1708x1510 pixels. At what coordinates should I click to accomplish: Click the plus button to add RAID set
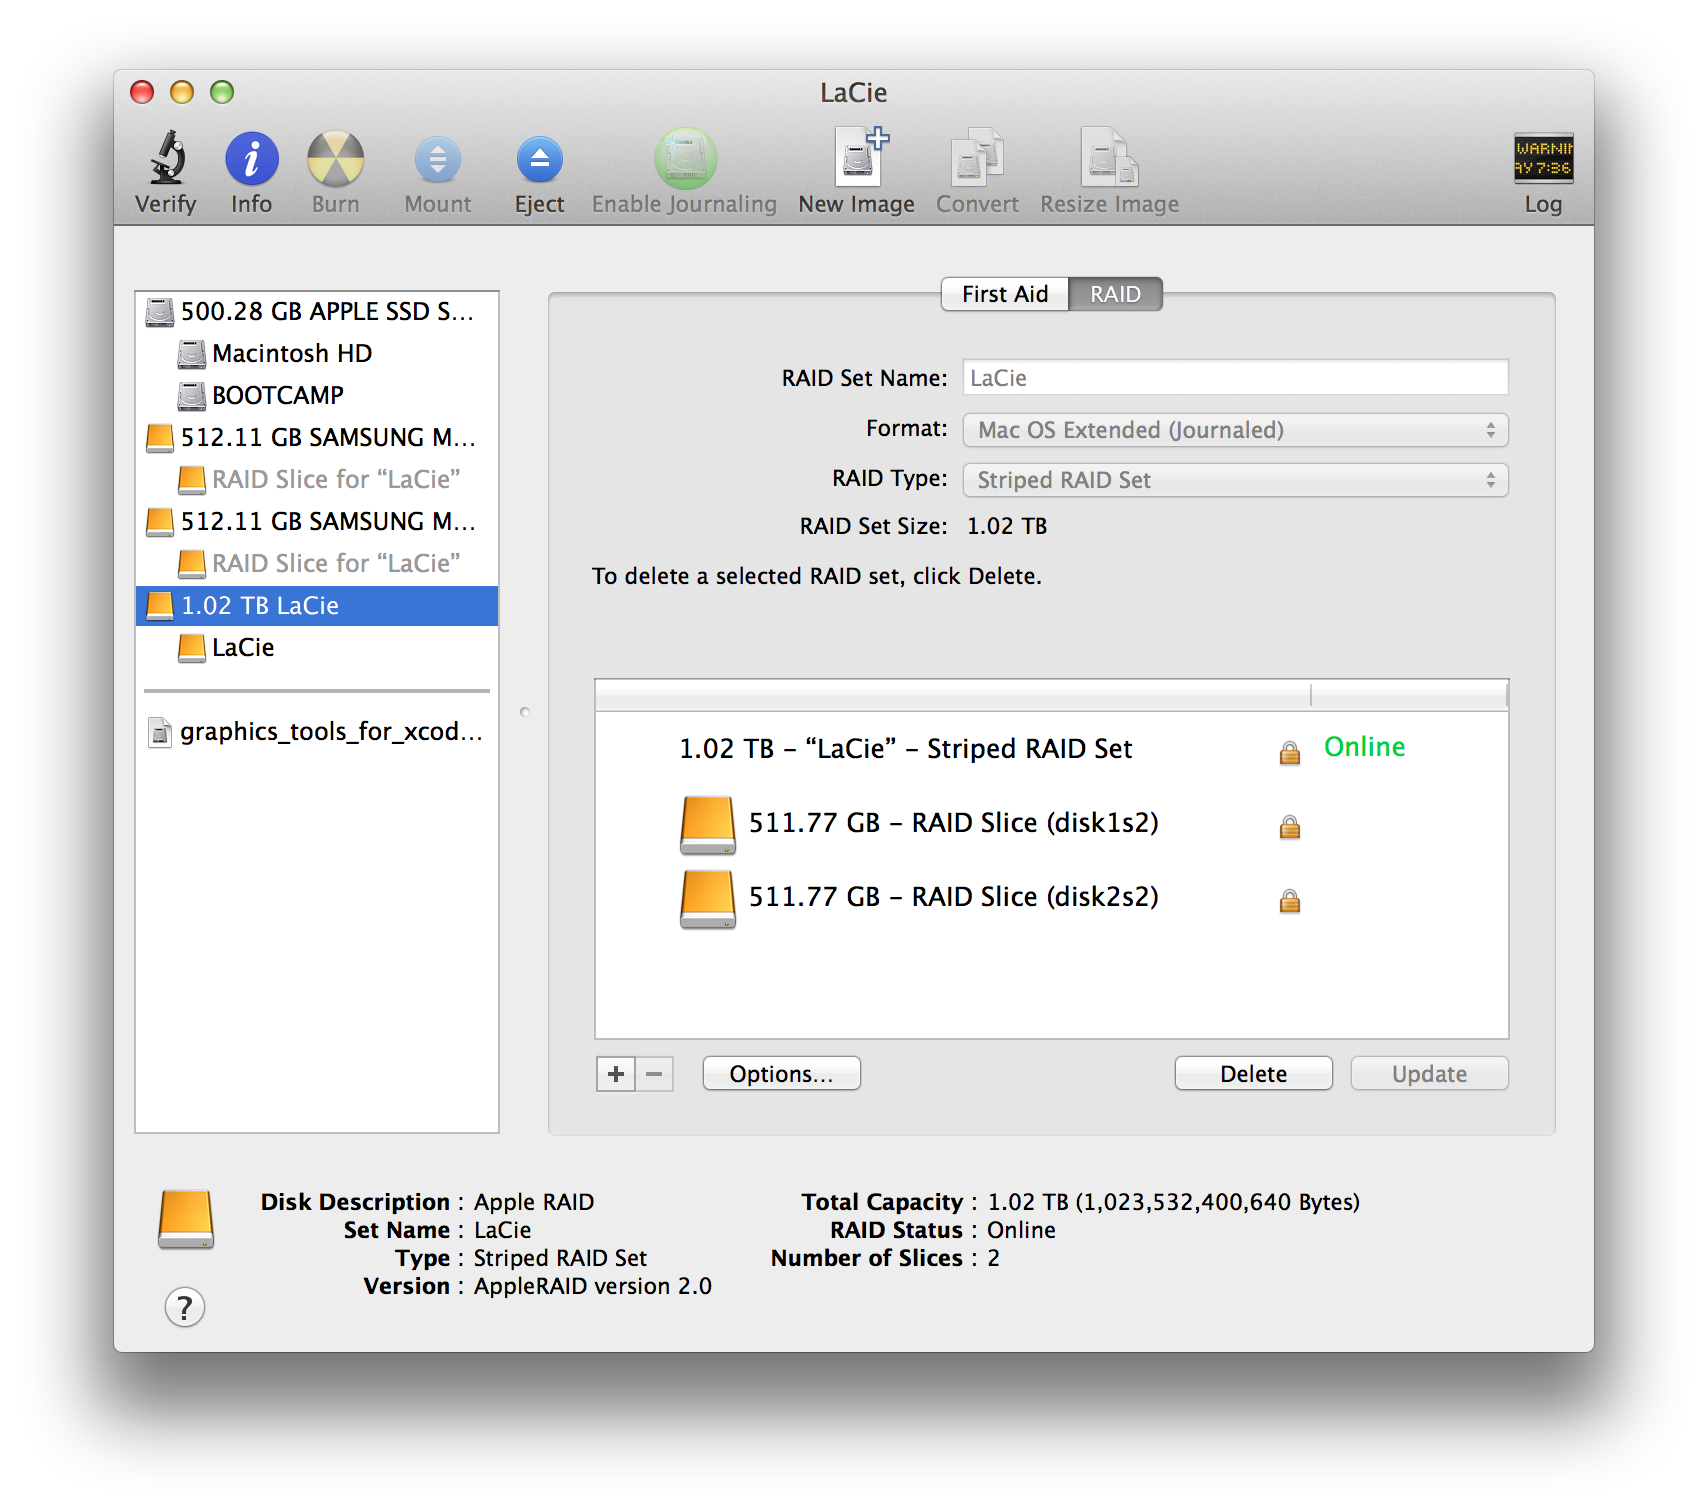pyautogui.click(x=616, y=1074)
